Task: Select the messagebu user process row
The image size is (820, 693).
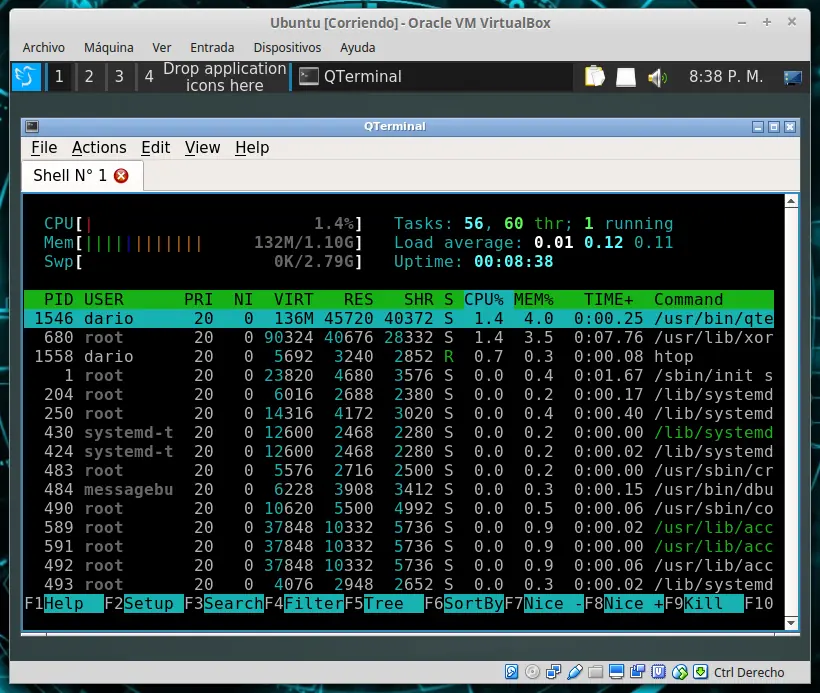Action: 399,490
